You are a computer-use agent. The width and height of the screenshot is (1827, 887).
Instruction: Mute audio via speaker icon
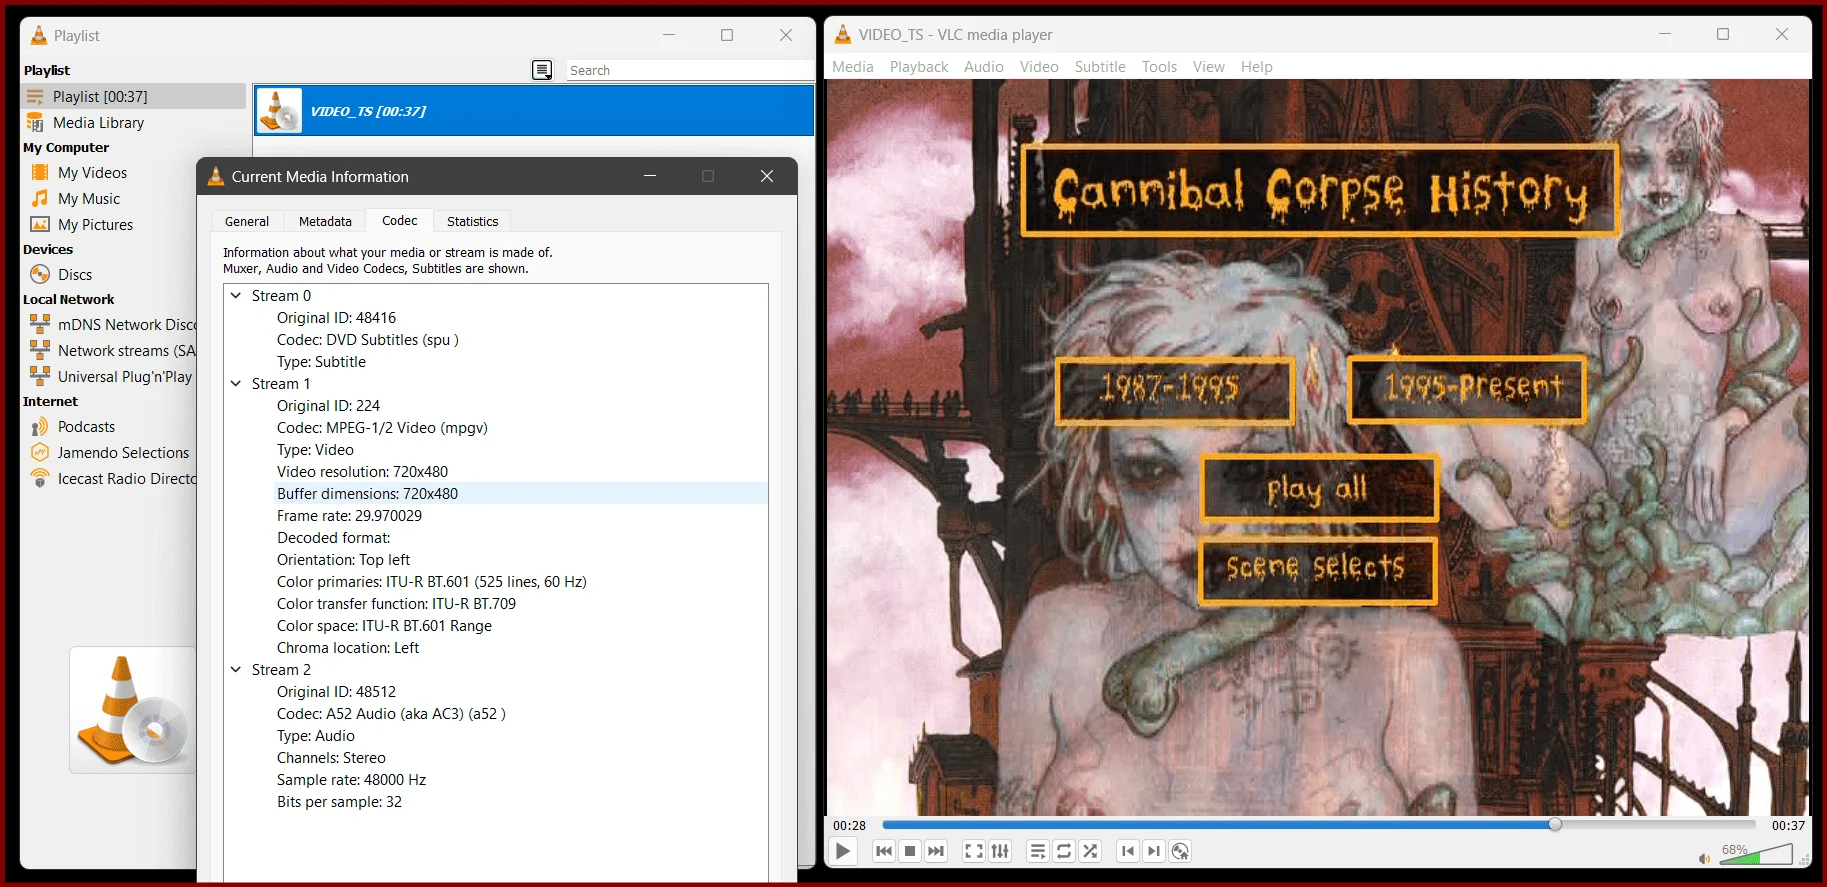click(1704, 858)
